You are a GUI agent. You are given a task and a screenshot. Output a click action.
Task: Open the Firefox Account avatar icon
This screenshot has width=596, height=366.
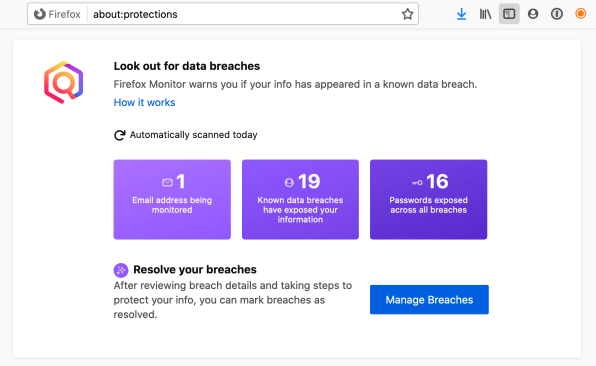pyautogui.click(x=533, y=14)
